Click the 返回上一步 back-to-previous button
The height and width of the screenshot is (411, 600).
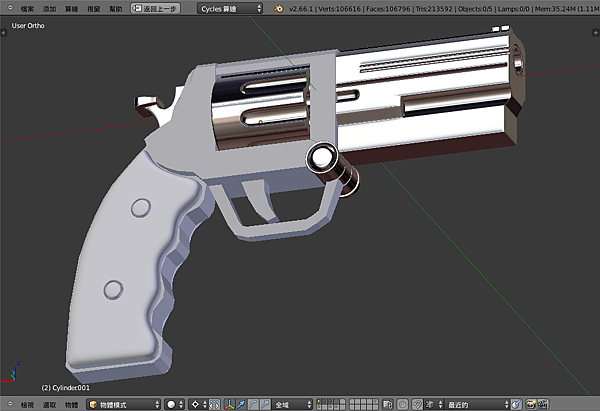click(155, 8)
